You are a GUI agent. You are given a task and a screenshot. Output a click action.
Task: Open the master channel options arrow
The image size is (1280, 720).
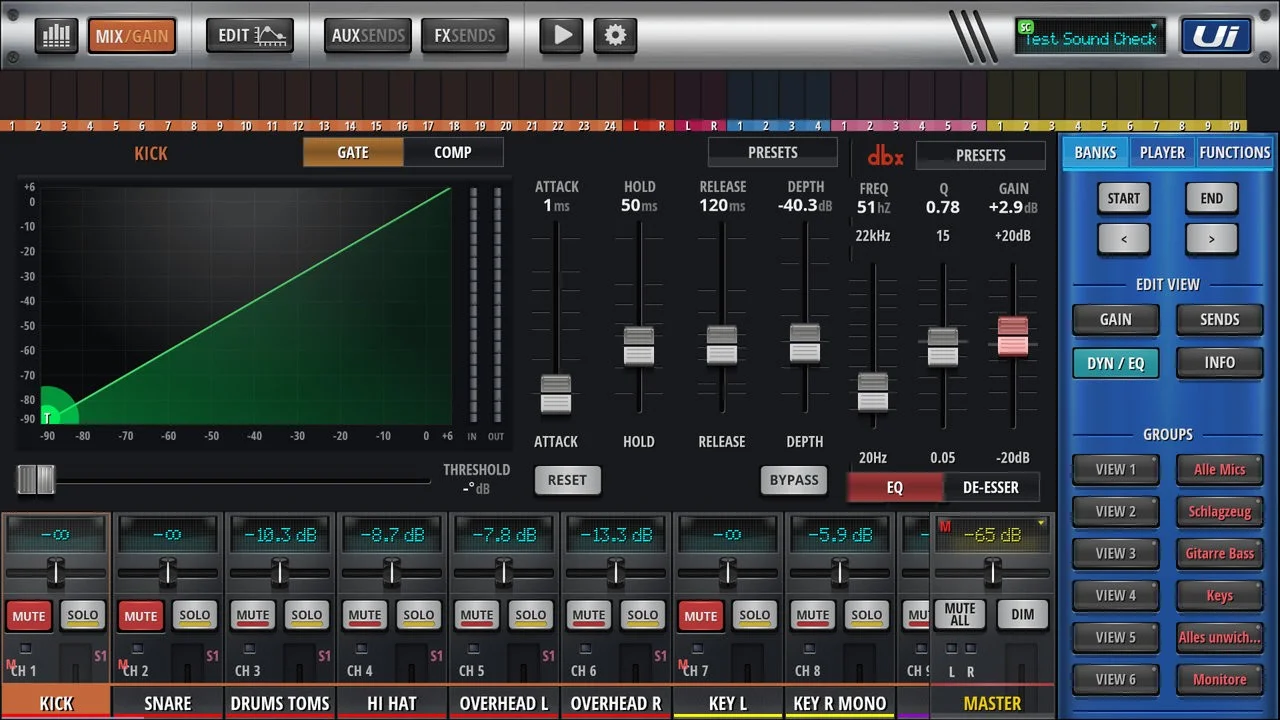point(1041,523)
